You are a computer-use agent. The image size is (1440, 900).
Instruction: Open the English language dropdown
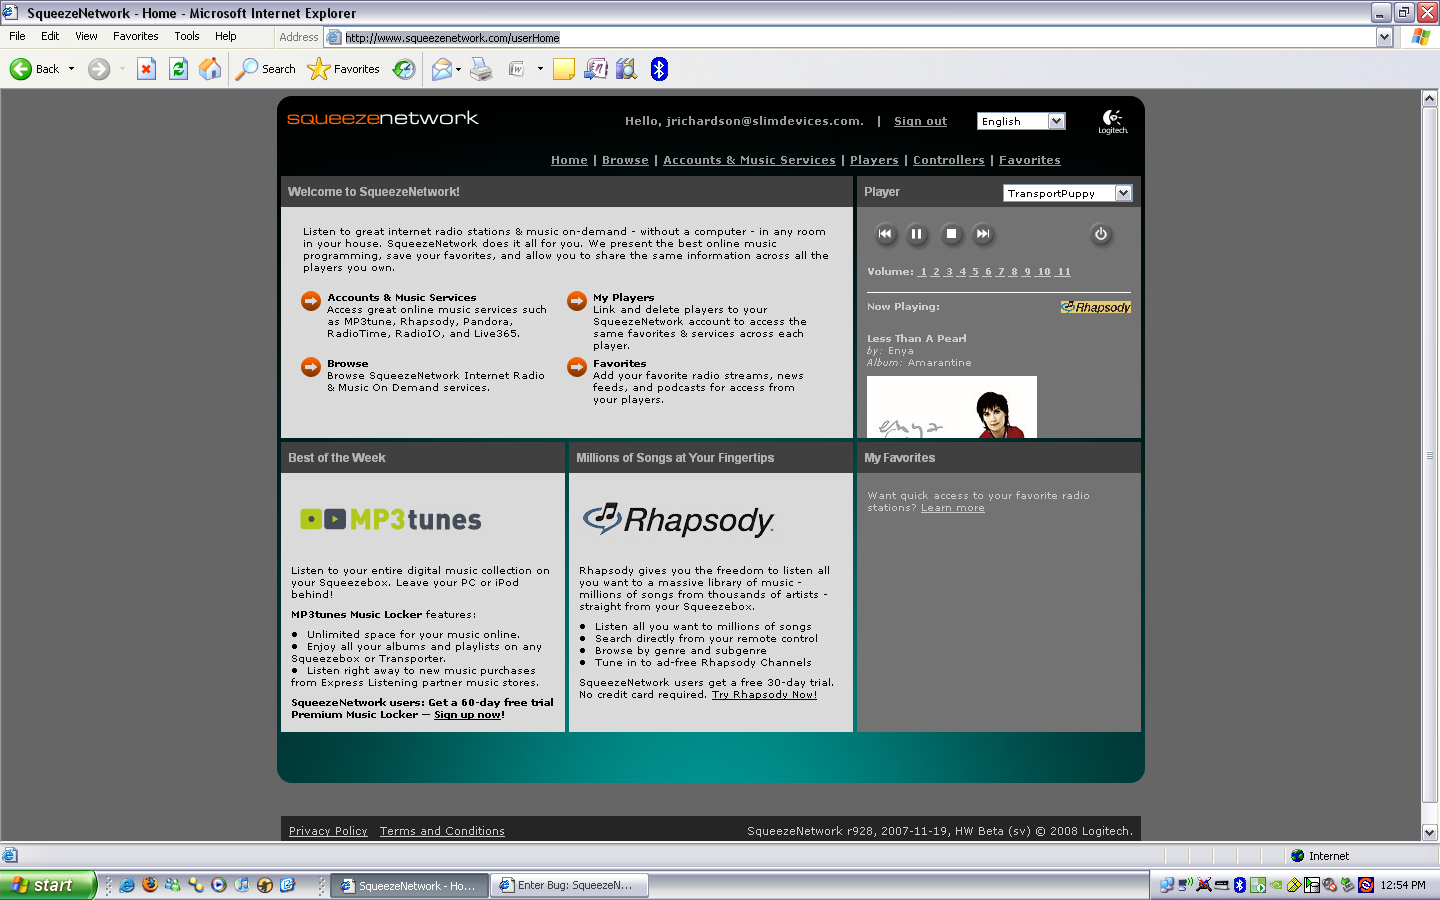pyautogui.click(x=1056, y=121)
